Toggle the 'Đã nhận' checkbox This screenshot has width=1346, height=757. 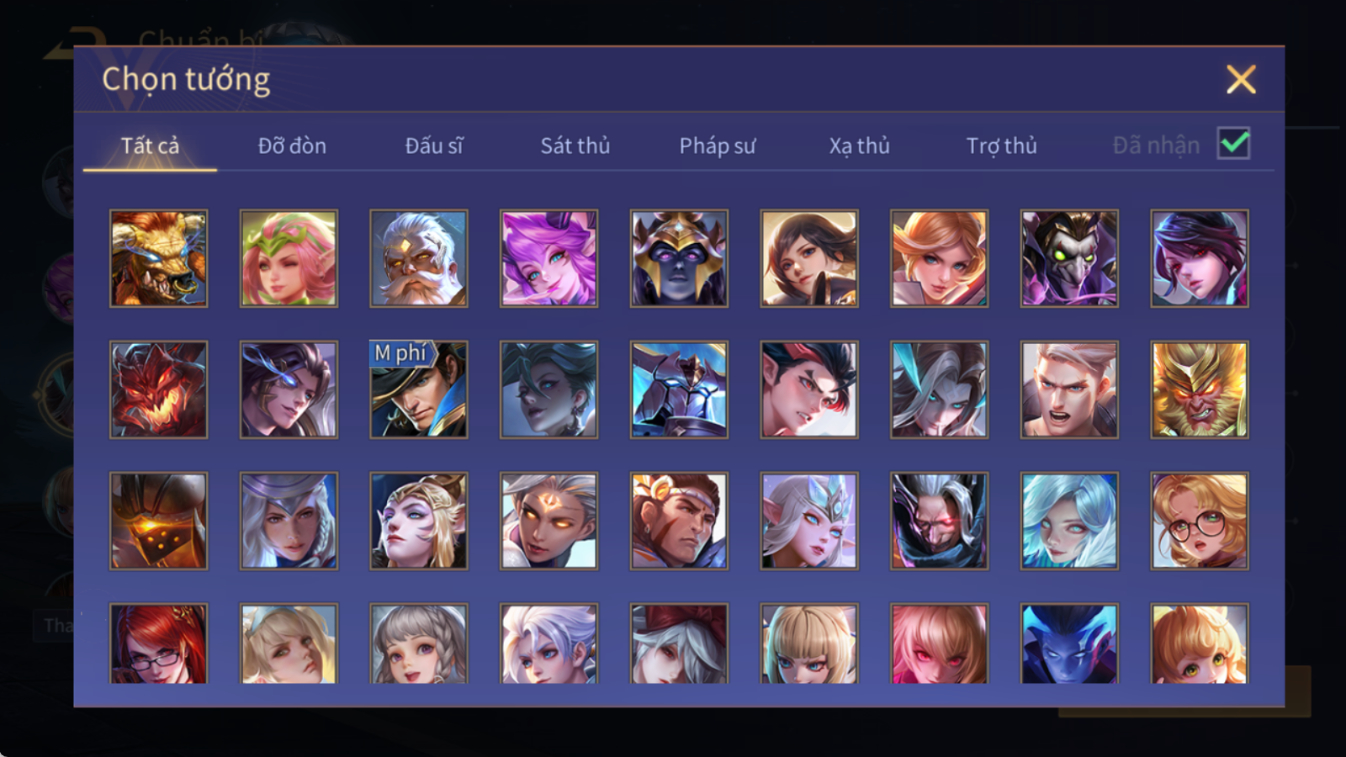click(x=1234, y=143)
